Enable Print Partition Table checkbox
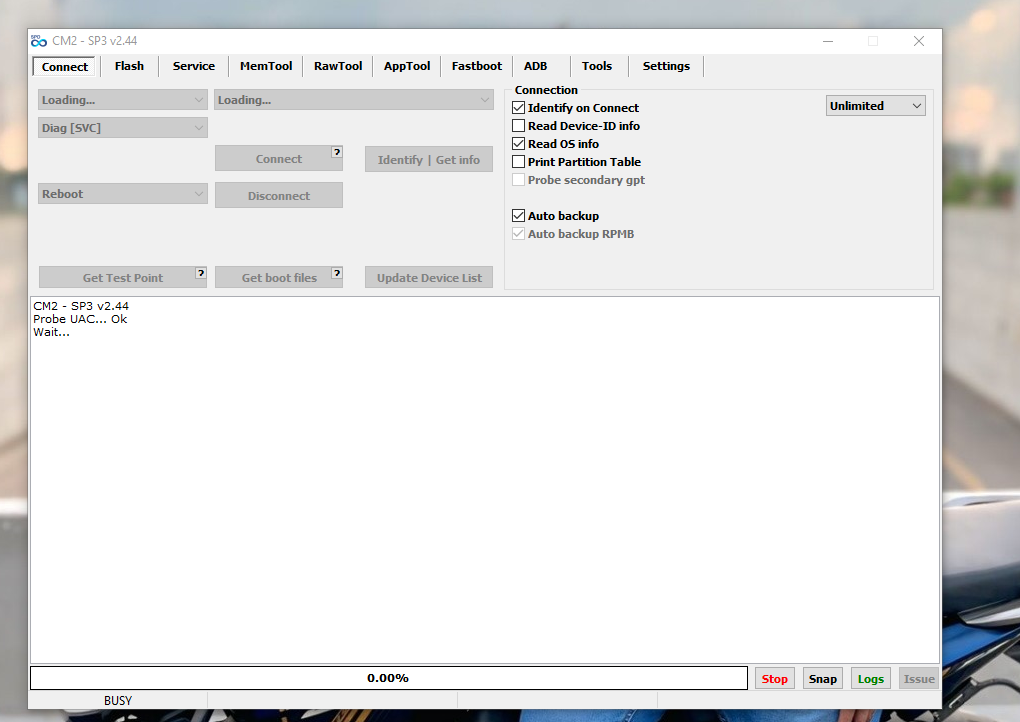 pos(519,162)
